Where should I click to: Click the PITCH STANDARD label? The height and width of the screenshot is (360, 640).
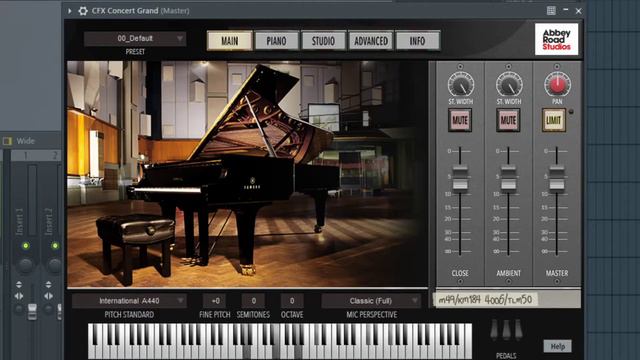click(x=129, y=315)
